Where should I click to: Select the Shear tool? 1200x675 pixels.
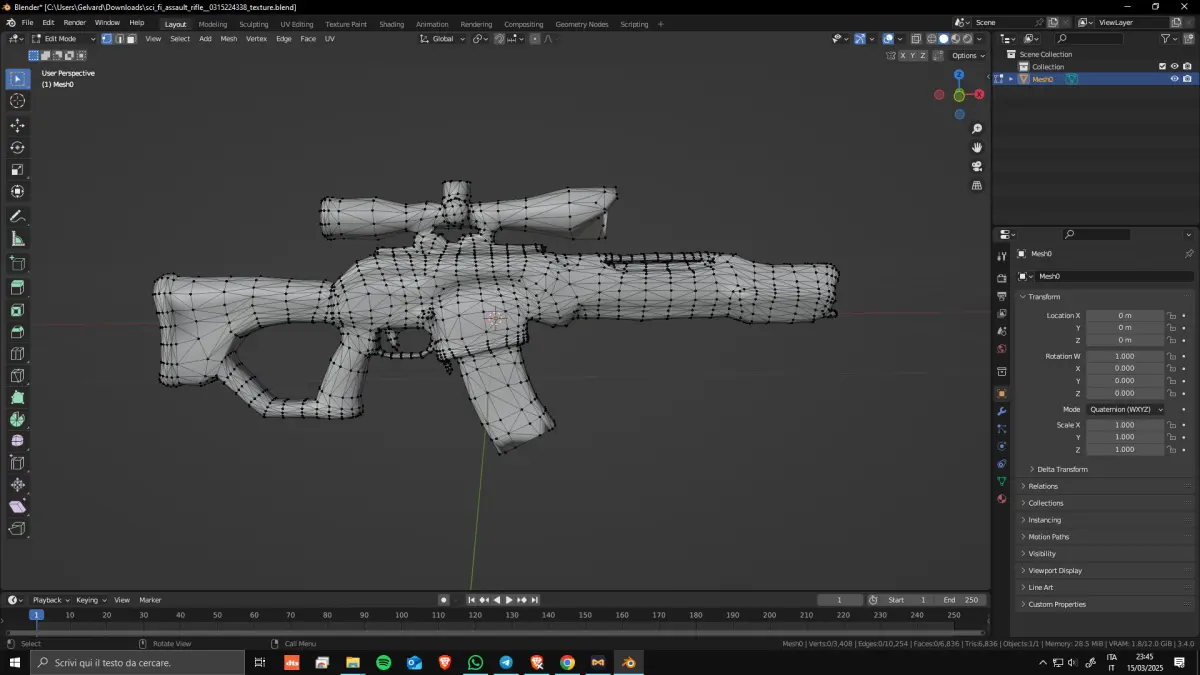(18, 507)
